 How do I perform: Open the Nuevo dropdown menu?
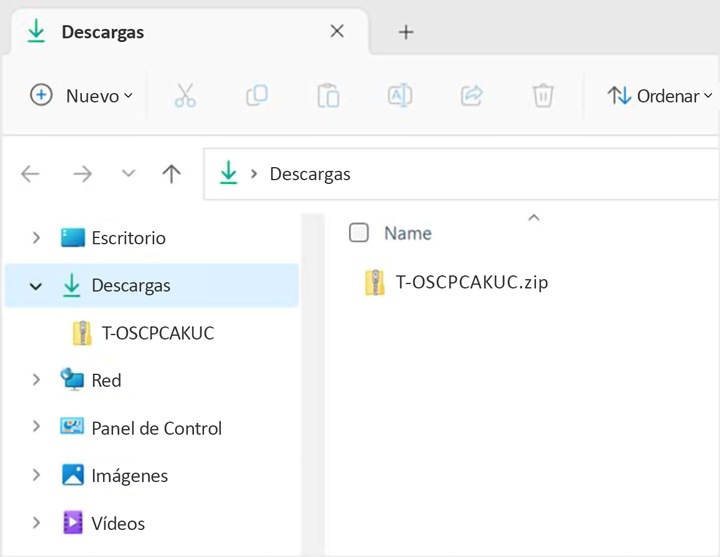point(82,96)
